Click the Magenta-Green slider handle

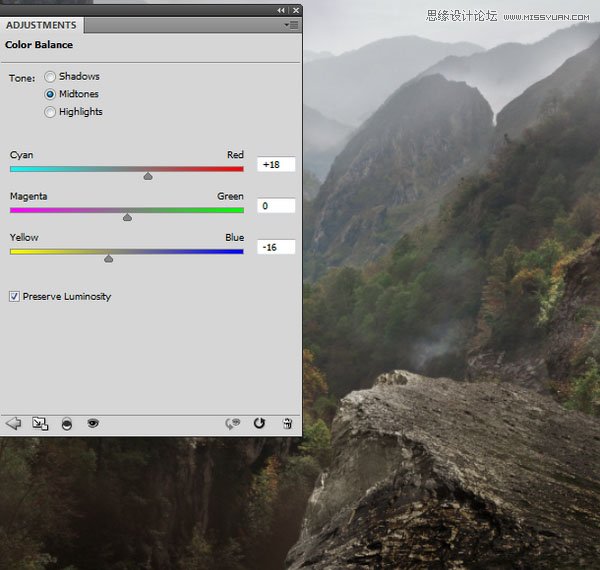(127, 217)
